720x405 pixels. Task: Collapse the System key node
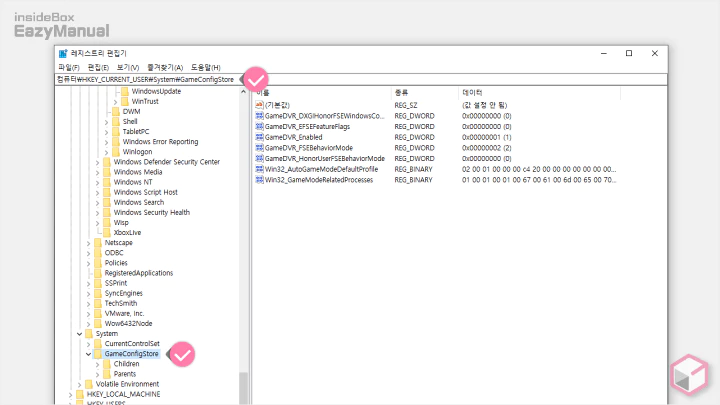click(x=79, y=333)
